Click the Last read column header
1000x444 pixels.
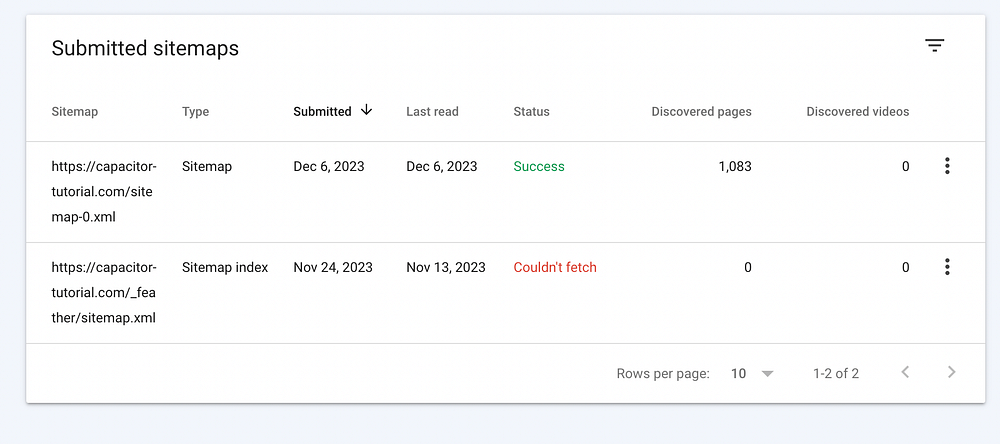click(432, 112)
